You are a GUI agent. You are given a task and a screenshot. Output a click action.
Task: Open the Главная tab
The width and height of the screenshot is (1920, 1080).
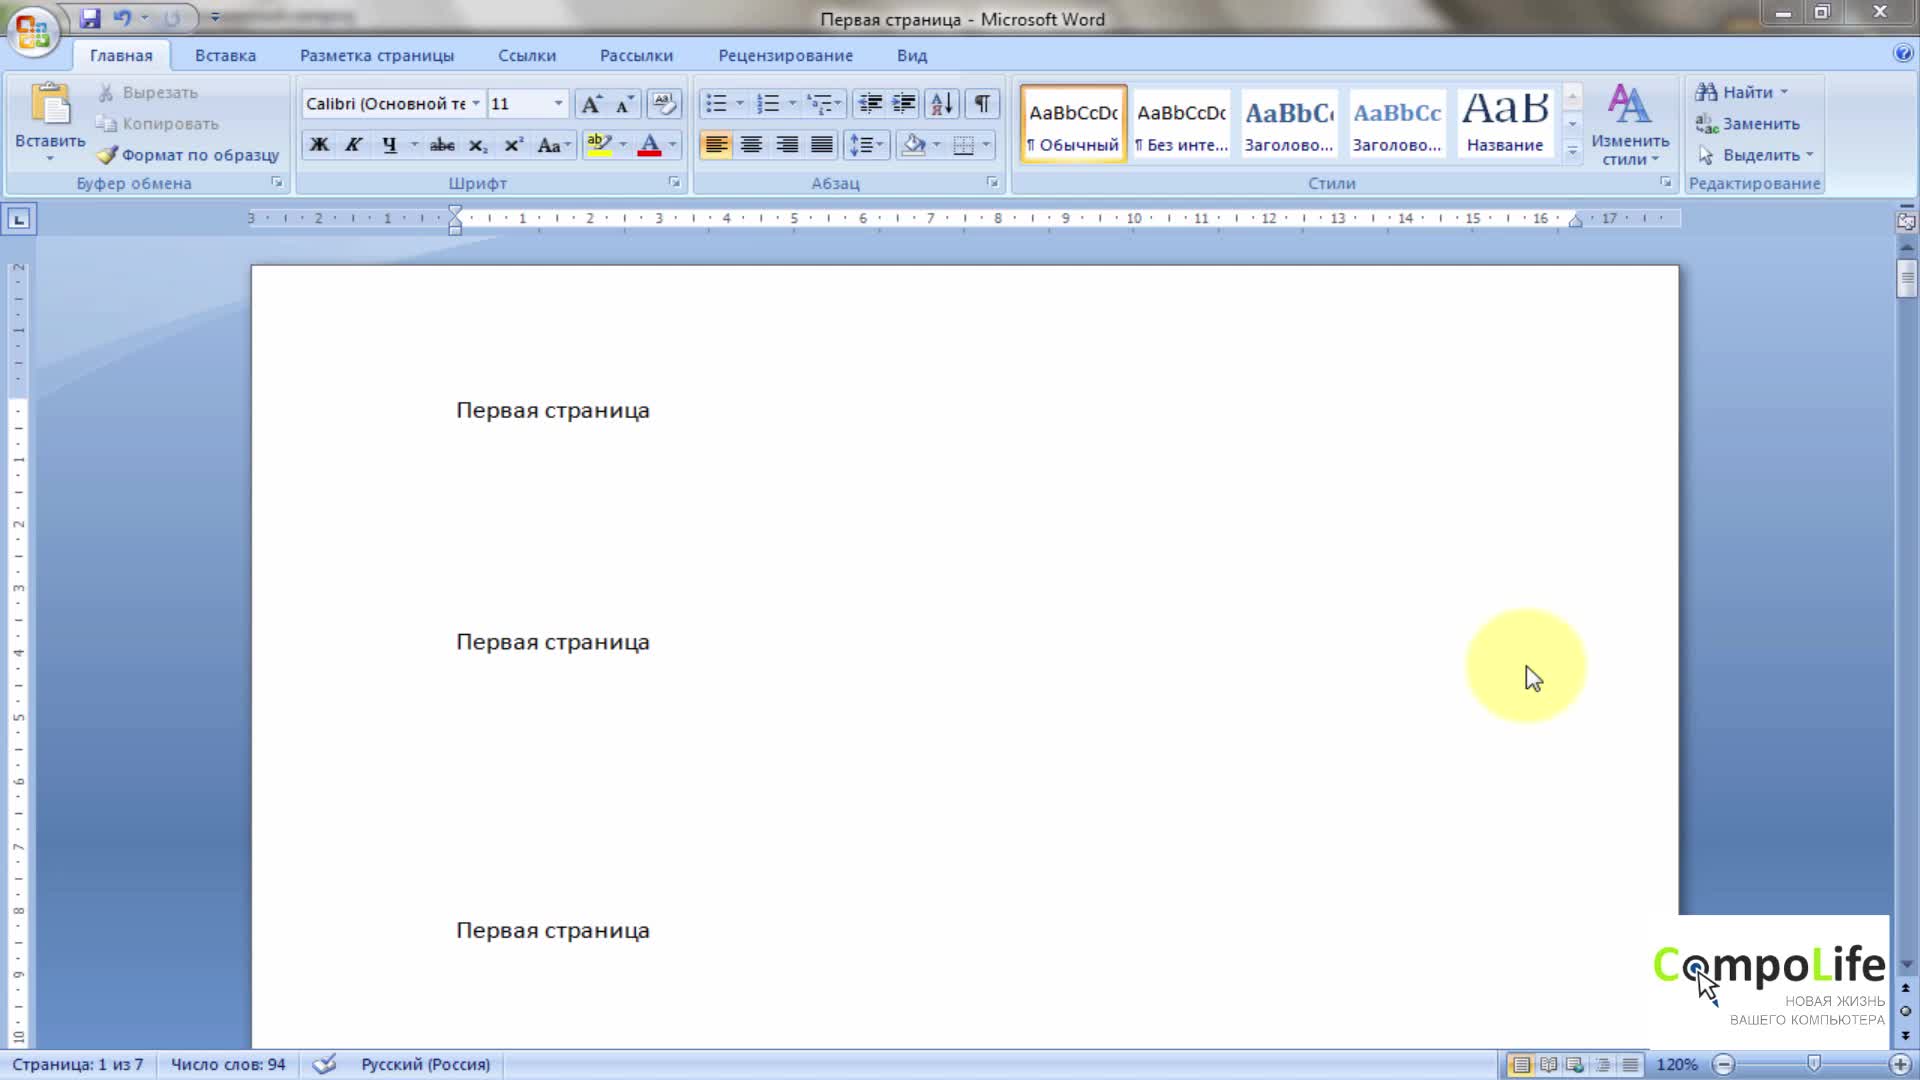121,56
